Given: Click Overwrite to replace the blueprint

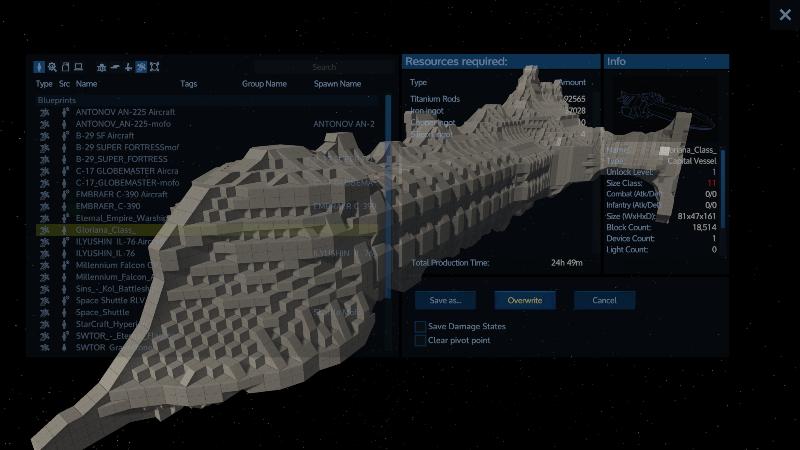Looking at the screenshot, I should click(524, 301).
